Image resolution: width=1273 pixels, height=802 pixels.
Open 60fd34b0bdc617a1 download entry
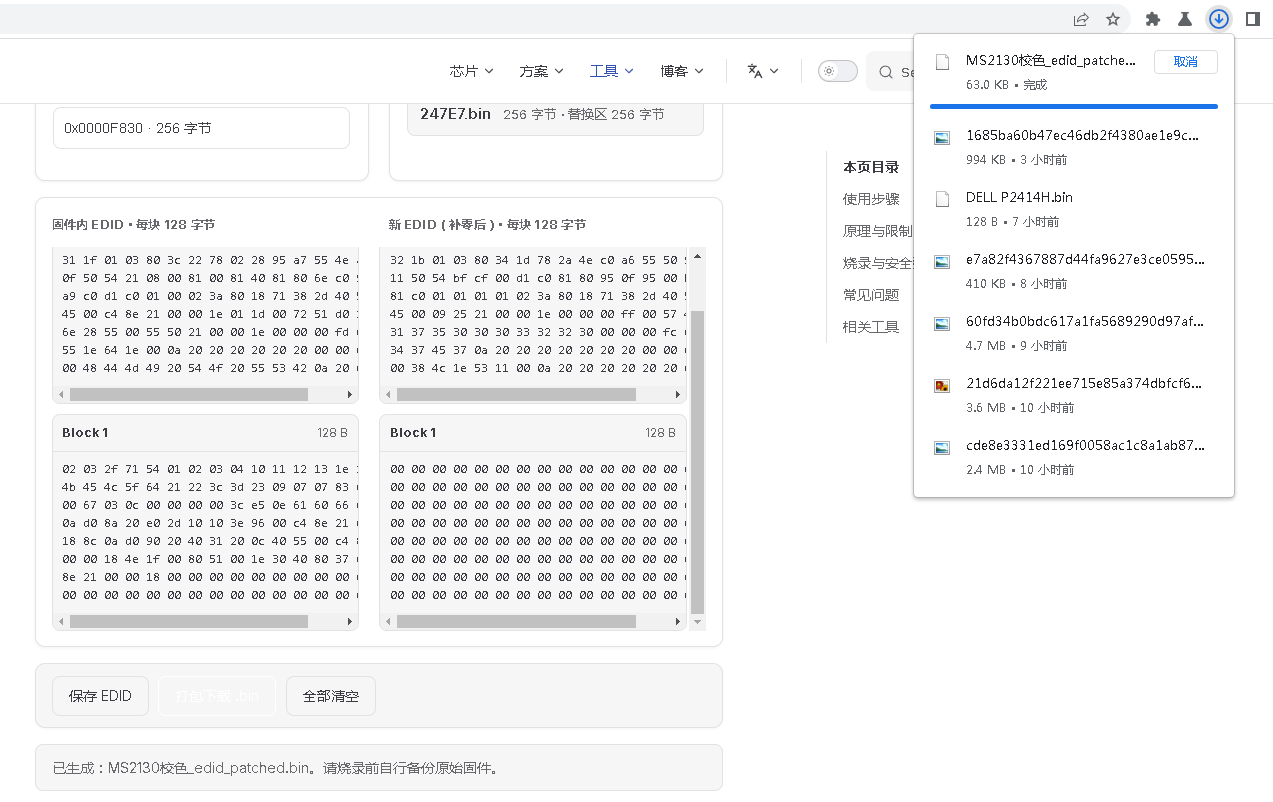pyautogui.click(x=1085, y=322)
